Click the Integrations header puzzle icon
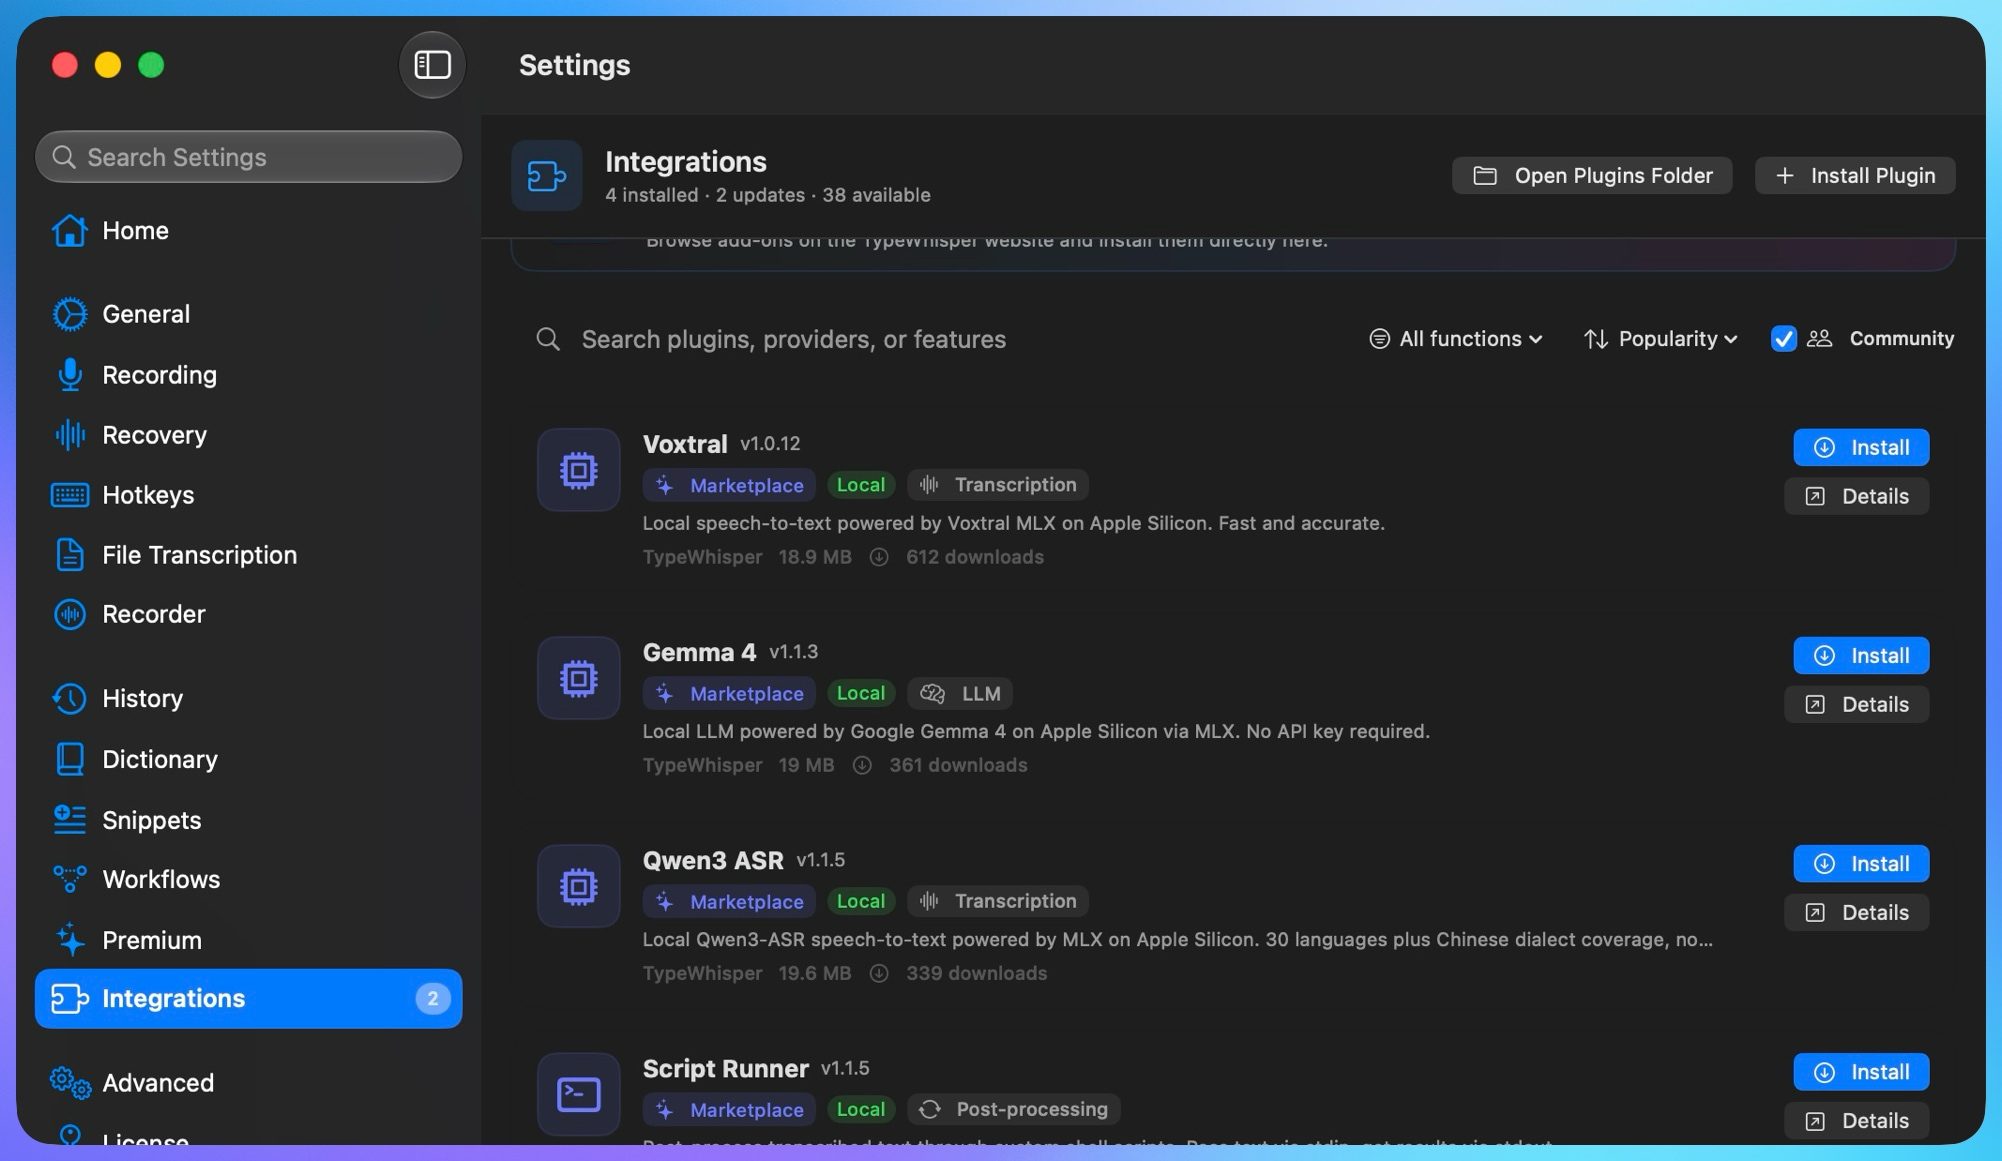Screen dimensions: 2002x1161 point(546,176)
